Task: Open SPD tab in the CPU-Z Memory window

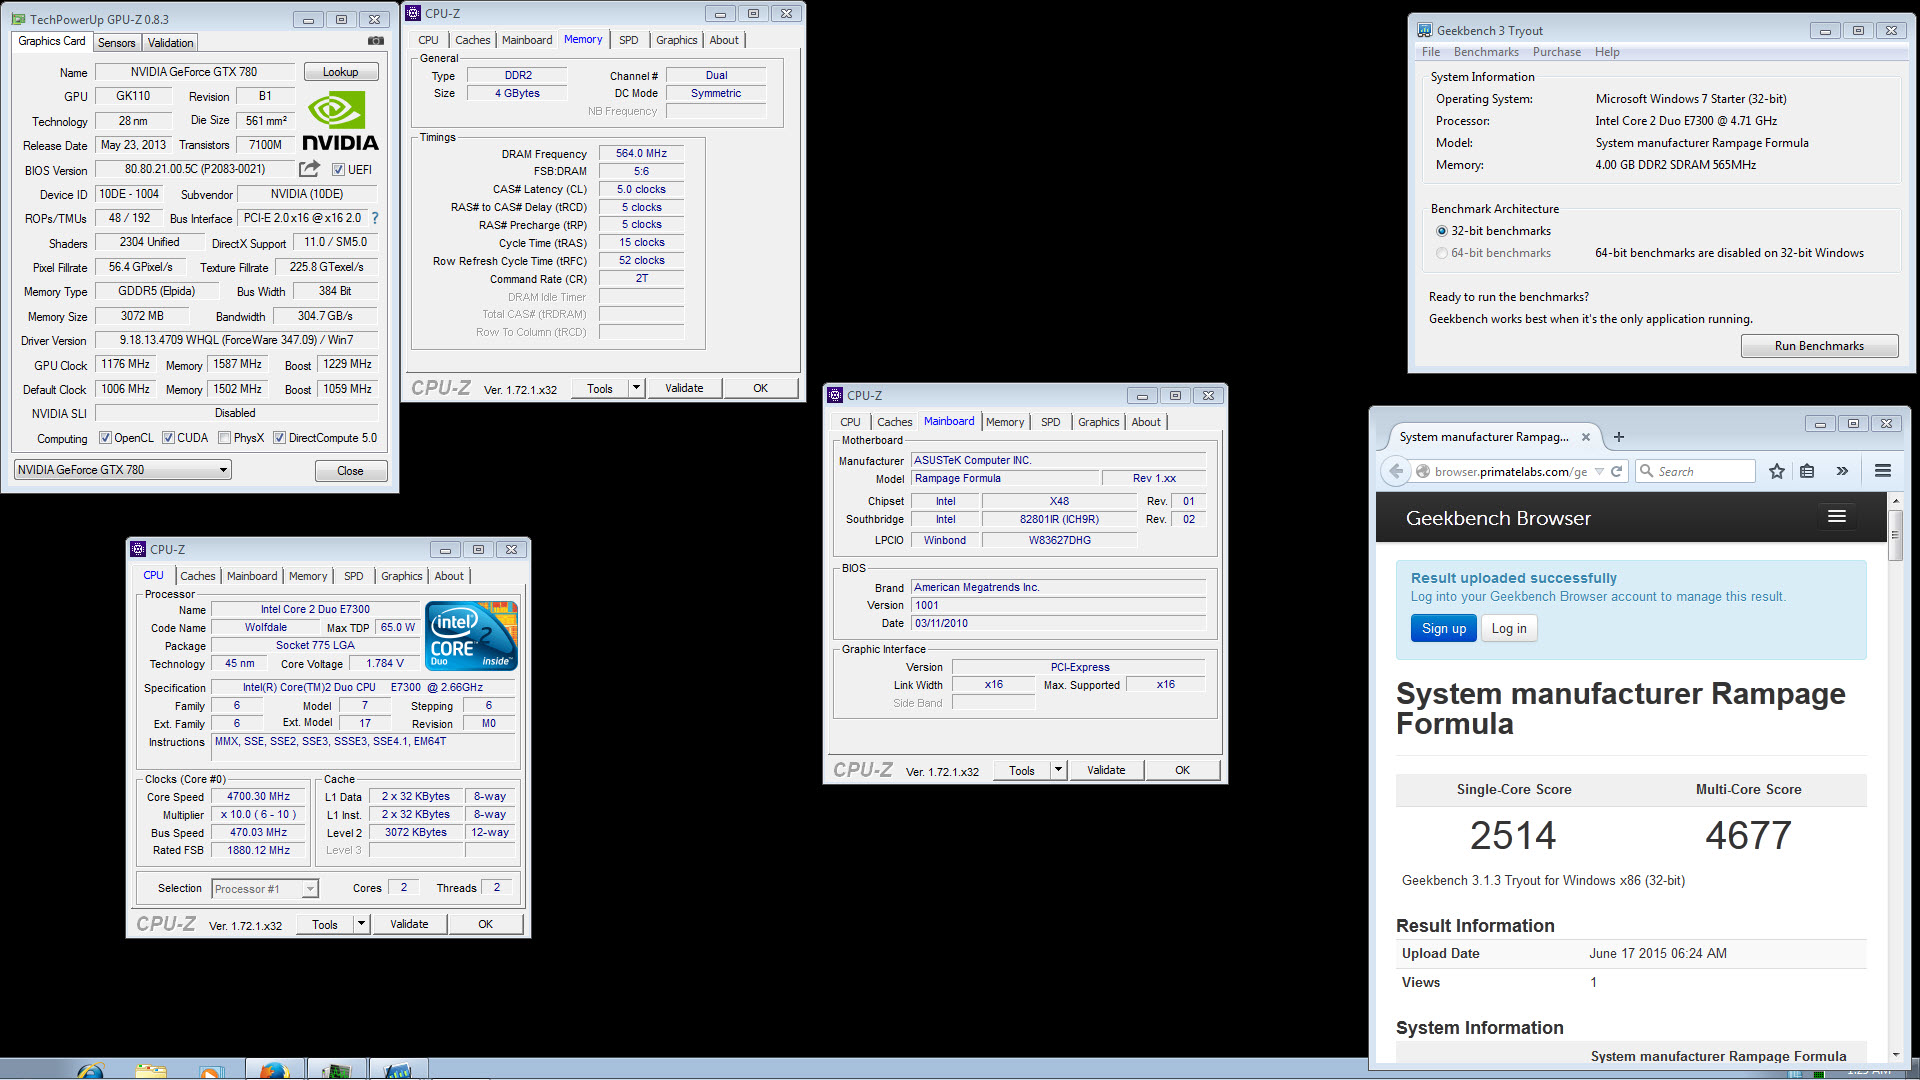Action: tap(628, 40)
